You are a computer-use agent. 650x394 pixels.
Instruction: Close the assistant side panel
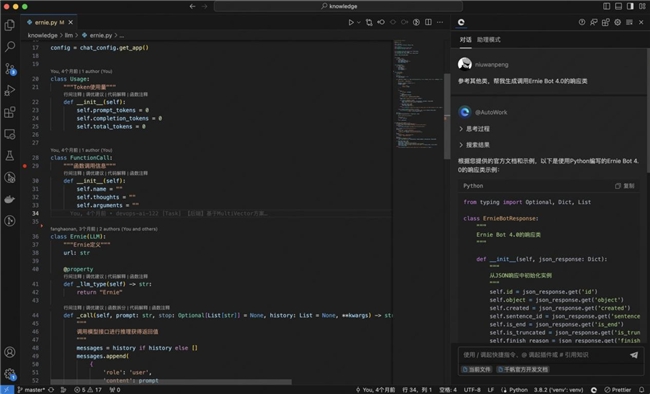click(x=641, y=22)
